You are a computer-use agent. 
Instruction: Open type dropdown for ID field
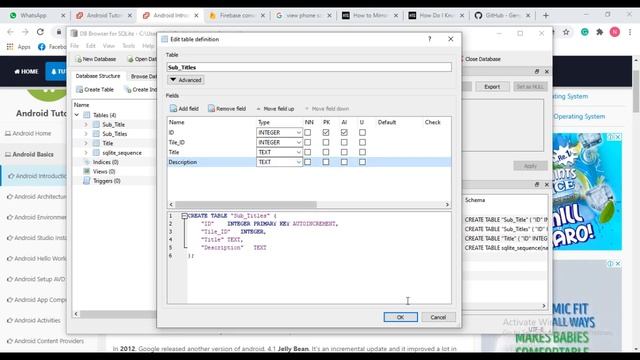pos(279,133)
